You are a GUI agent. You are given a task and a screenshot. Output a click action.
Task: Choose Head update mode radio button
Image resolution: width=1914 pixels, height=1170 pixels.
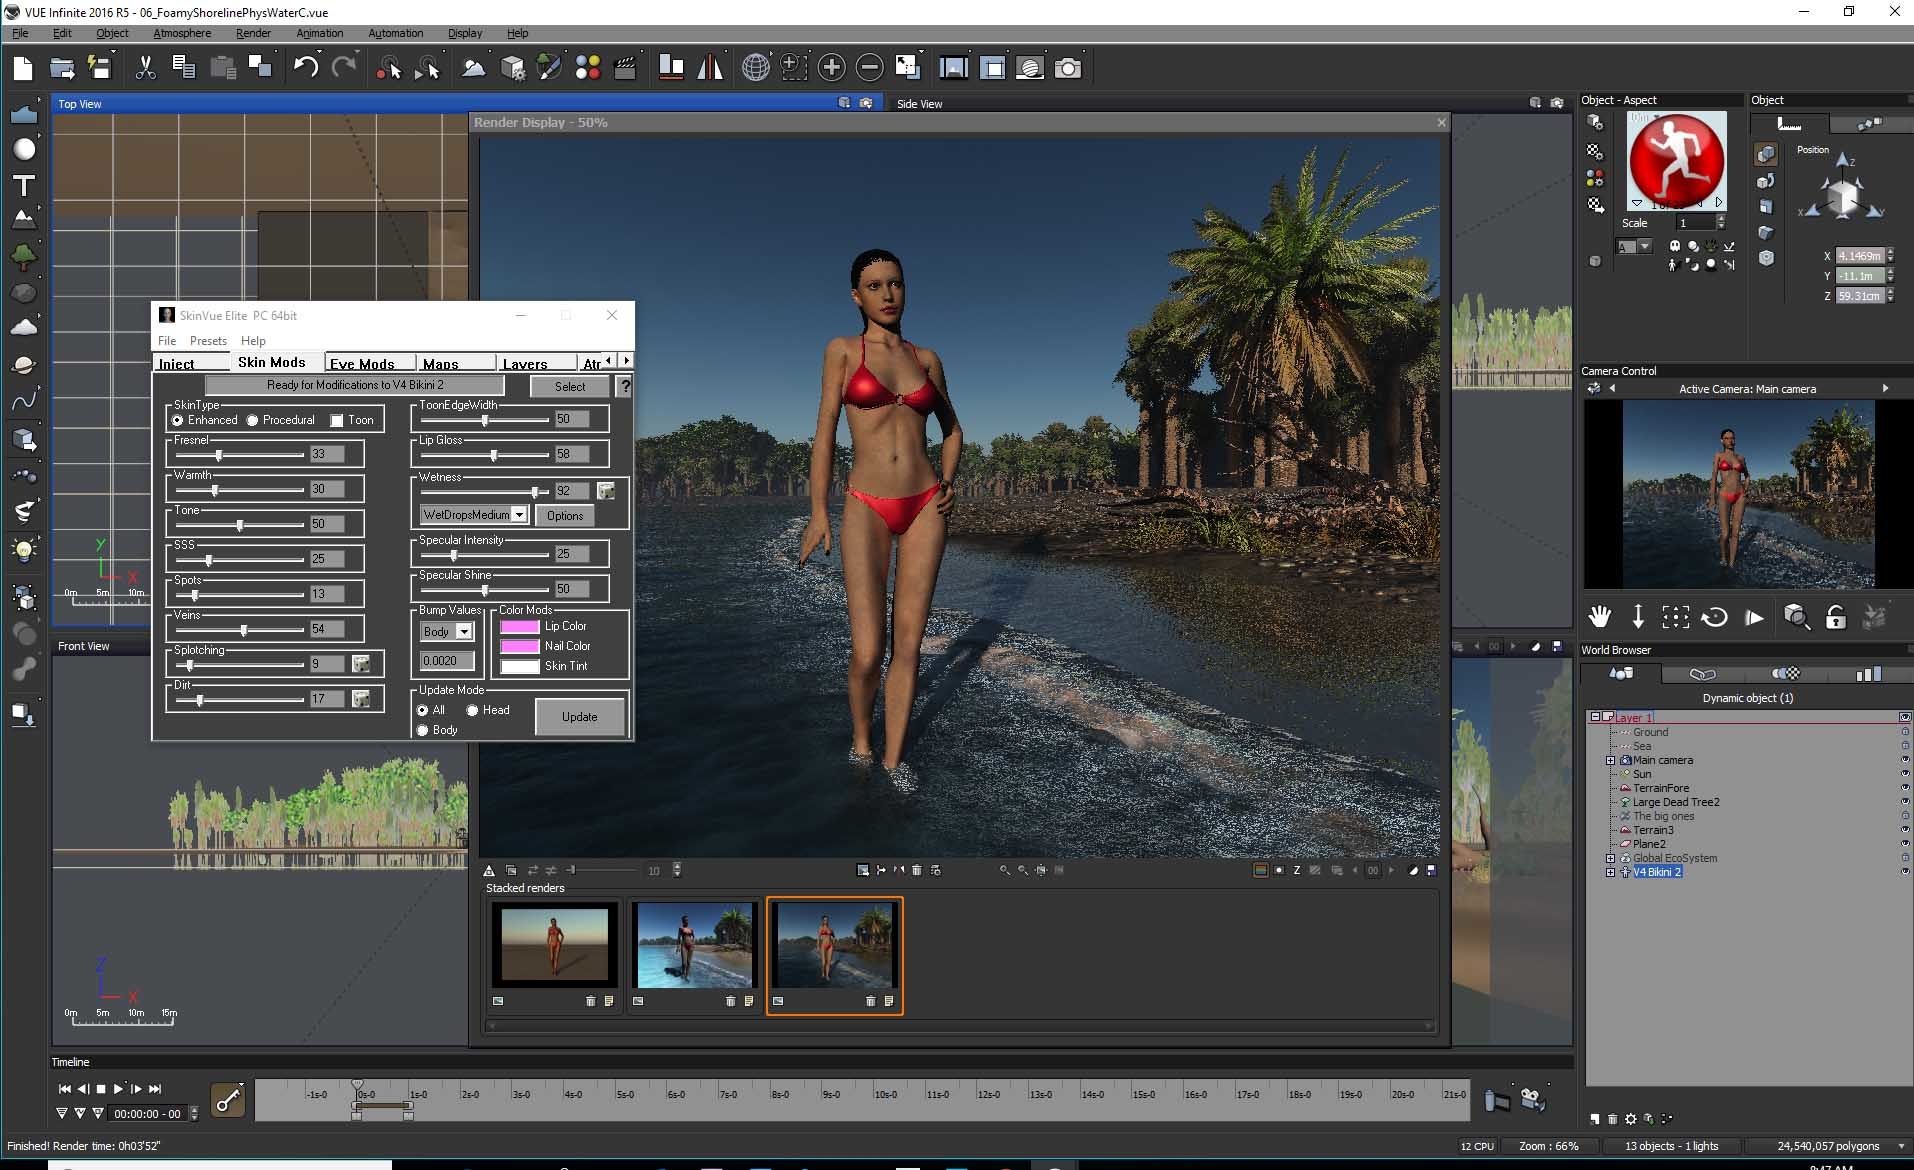click(472, 710)
